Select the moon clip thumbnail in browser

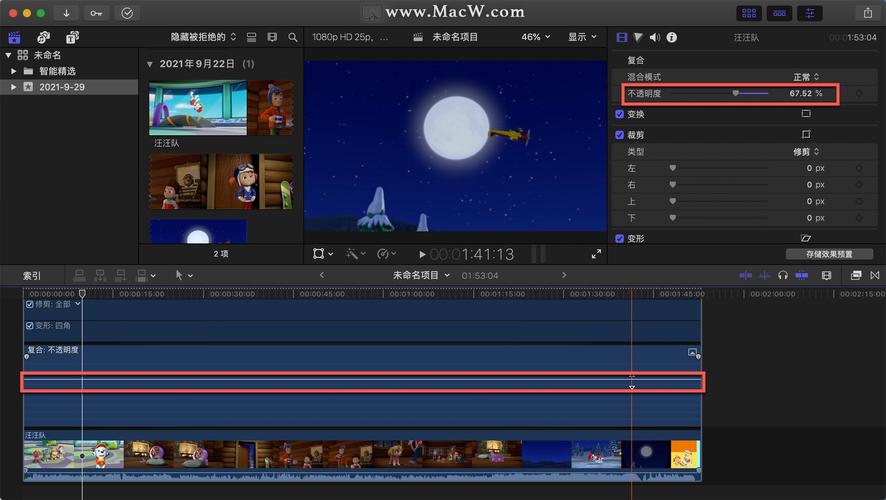pyautogui.click(x=198, y=232)
